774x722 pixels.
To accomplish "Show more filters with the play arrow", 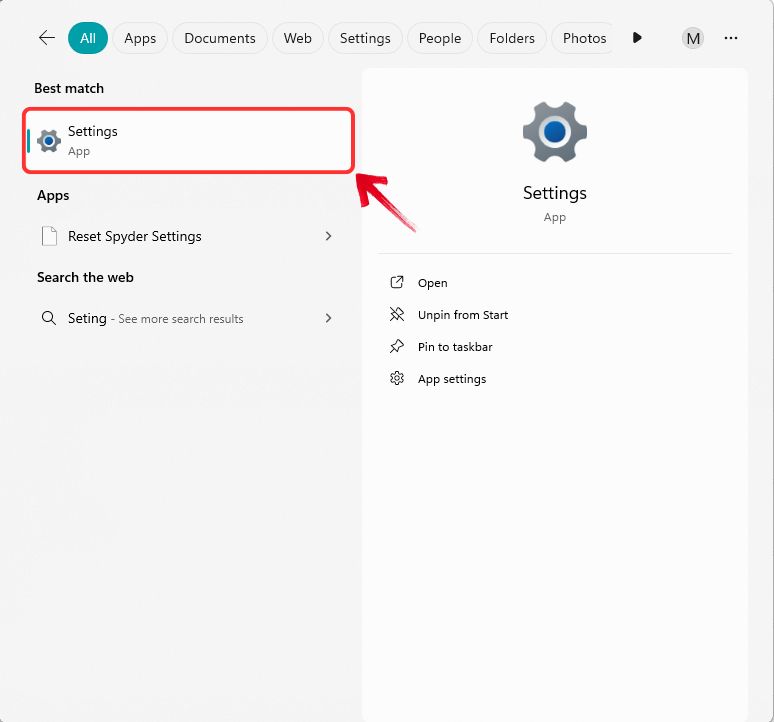I will [x=637, y=38].
